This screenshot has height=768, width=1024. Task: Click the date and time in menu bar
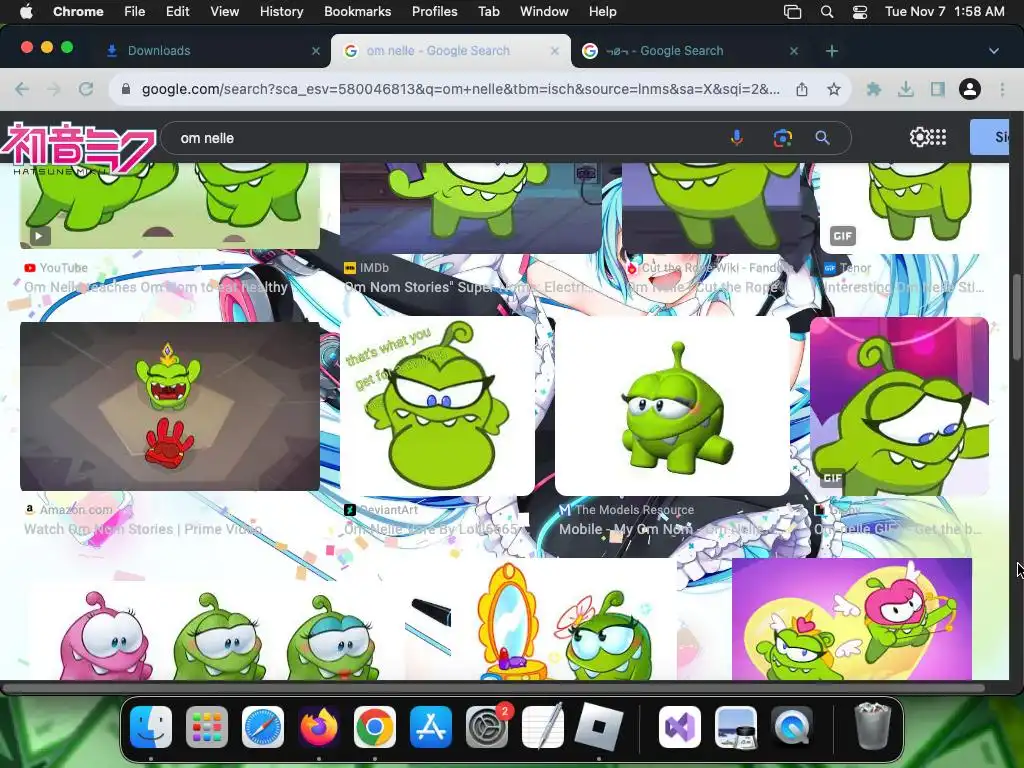pyautogui.click(x=945, y=12)
